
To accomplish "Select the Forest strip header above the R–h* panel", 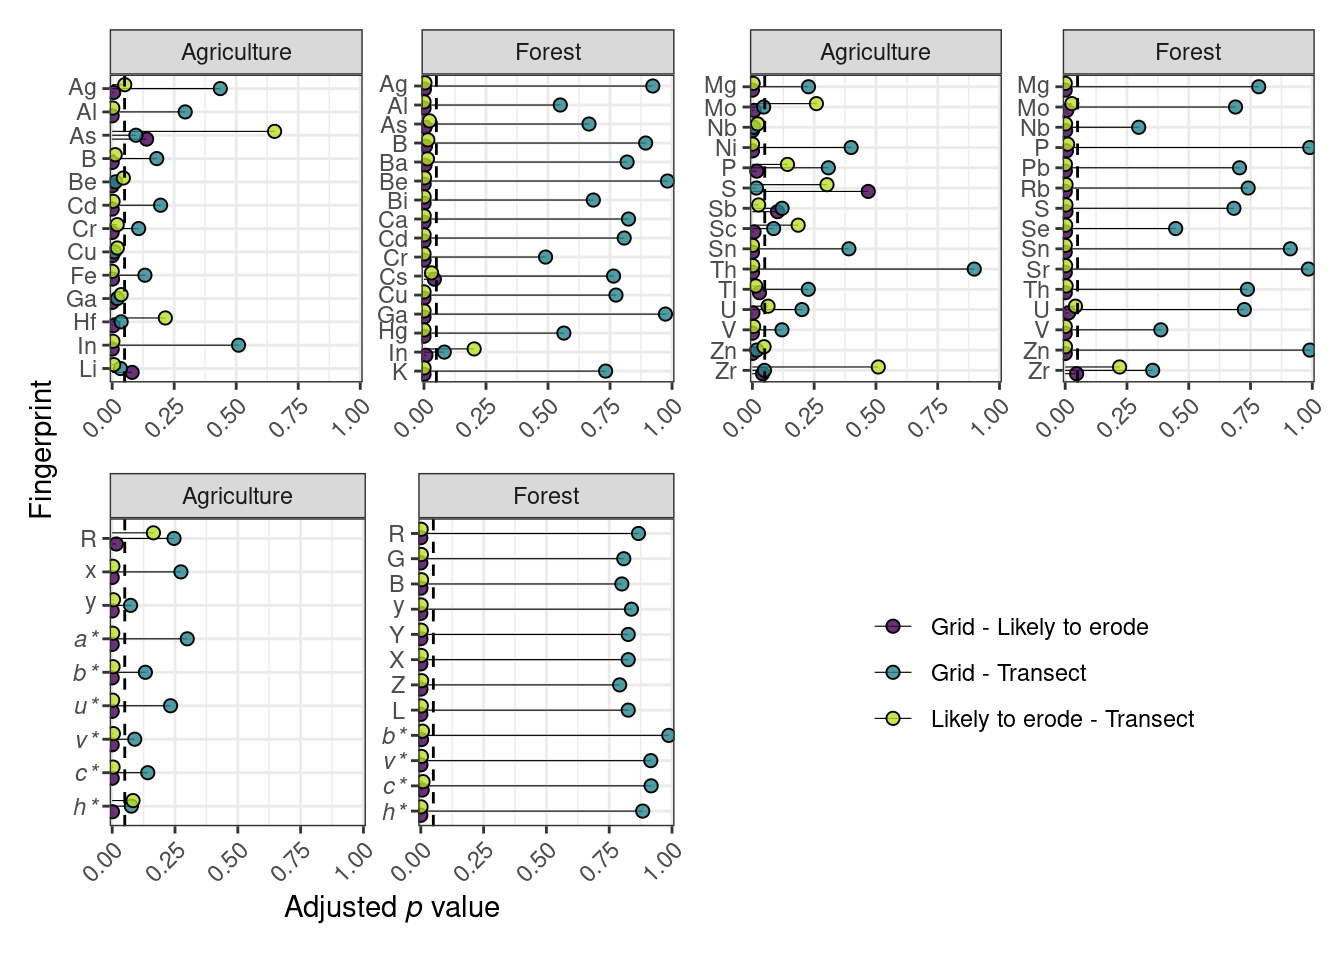I will (x=546, y=496).
